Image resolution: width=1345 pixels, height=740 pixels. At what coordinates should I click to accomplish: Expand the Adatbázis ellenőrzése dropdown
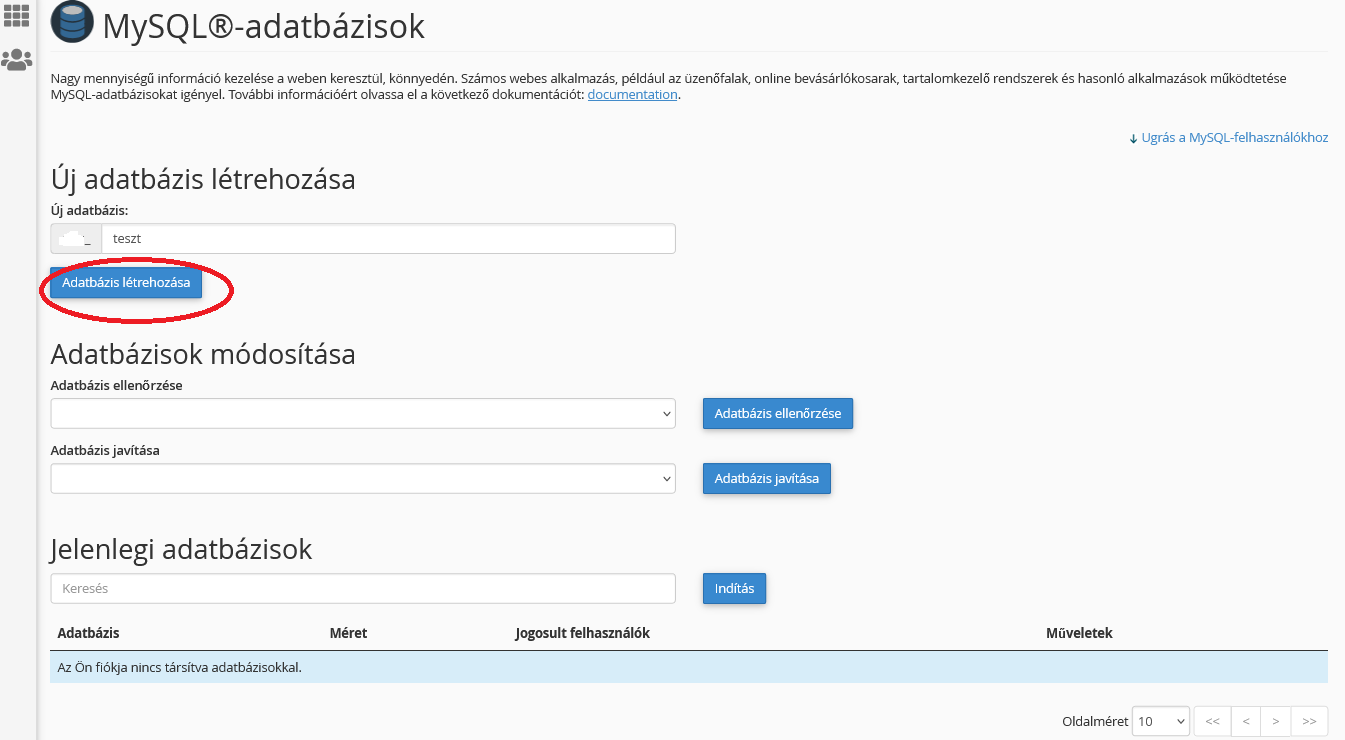(363, 413)
